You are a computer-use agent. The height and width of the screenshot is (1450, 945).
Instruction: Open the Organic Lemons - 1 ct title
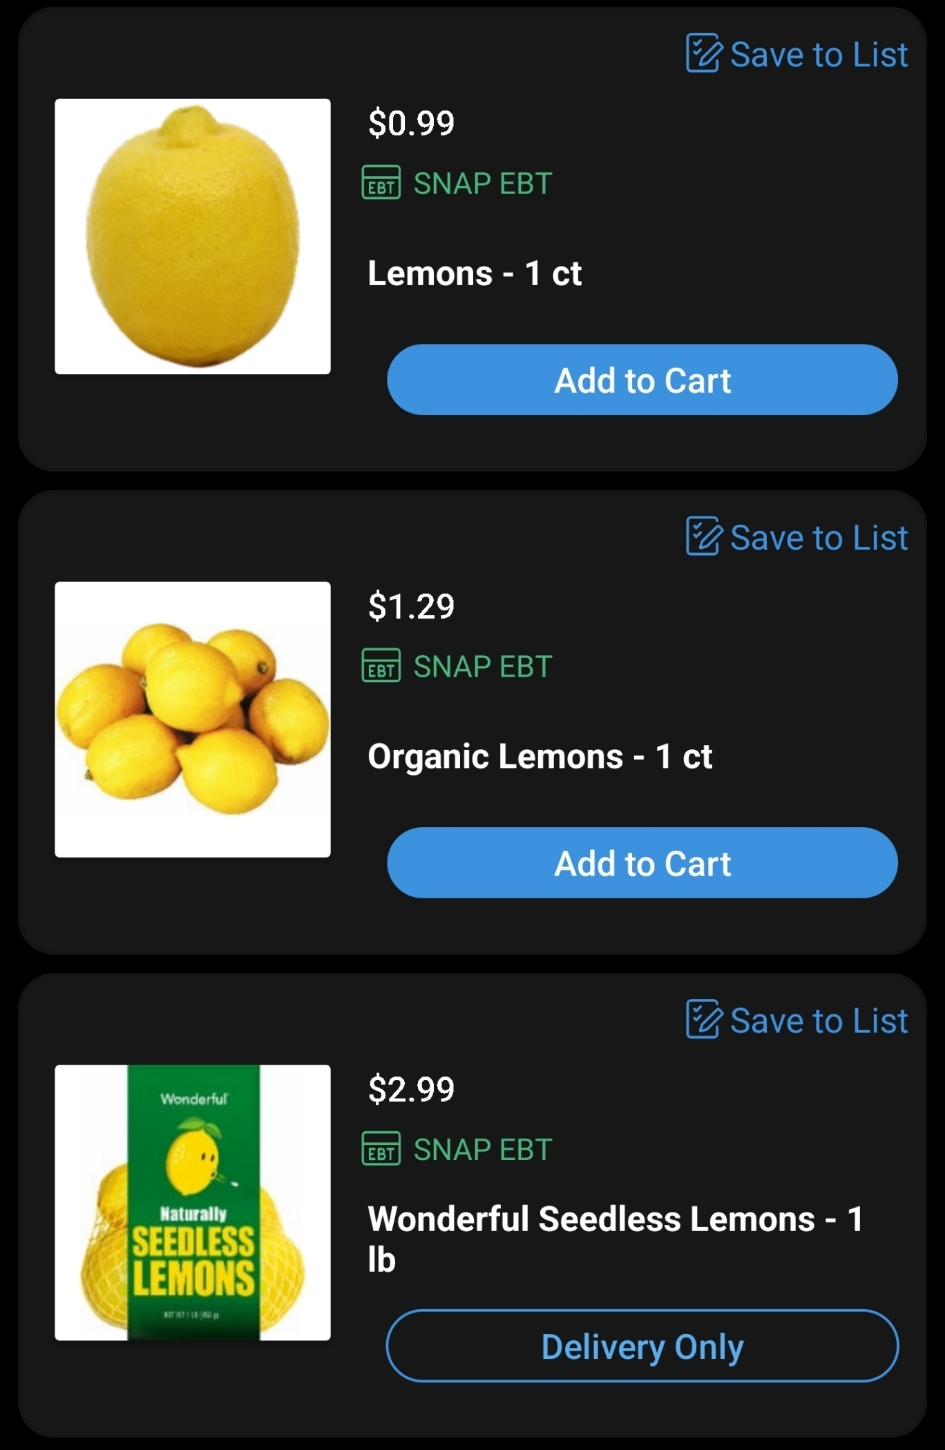(x=540, y=756)
